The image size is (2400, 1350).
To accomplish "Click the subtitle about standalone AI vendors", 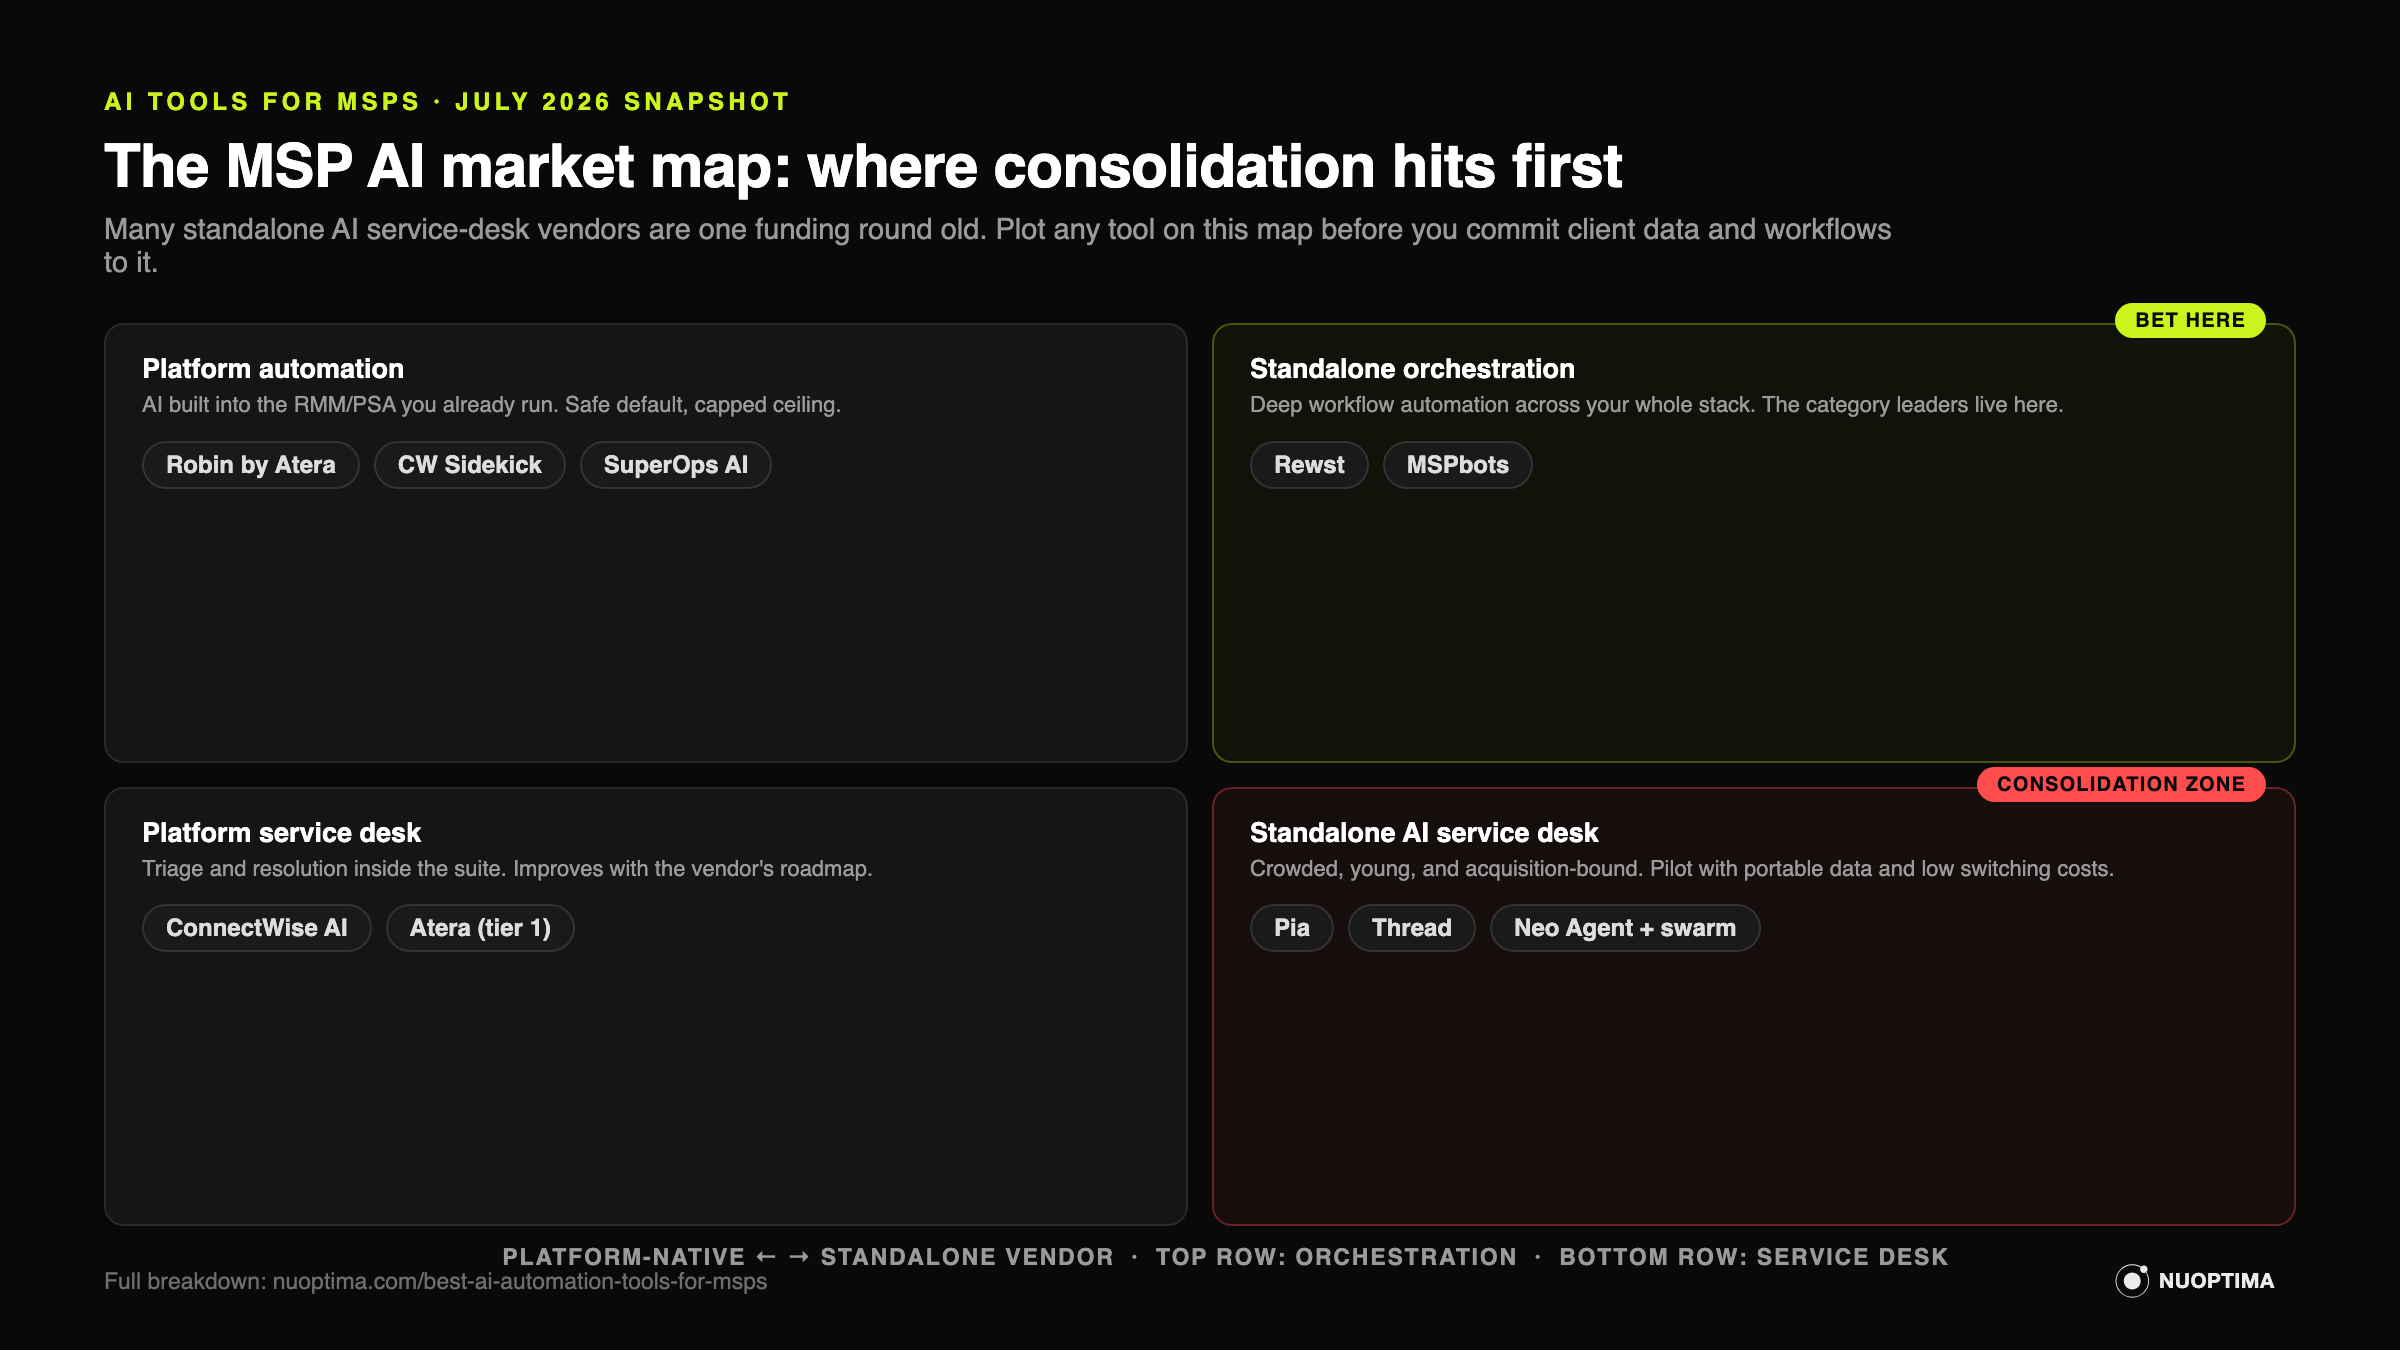I will click(997, 245).
